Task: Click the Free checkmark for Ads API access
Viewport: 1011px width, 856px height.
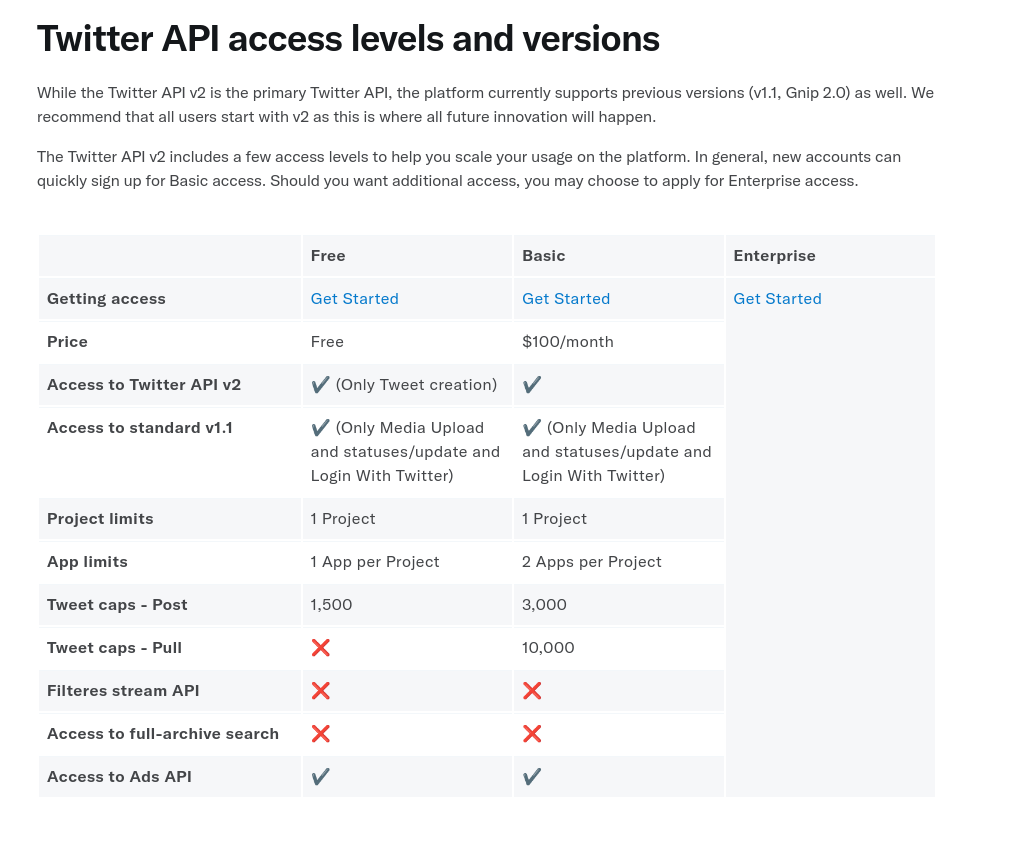Action: coord(320,777)
